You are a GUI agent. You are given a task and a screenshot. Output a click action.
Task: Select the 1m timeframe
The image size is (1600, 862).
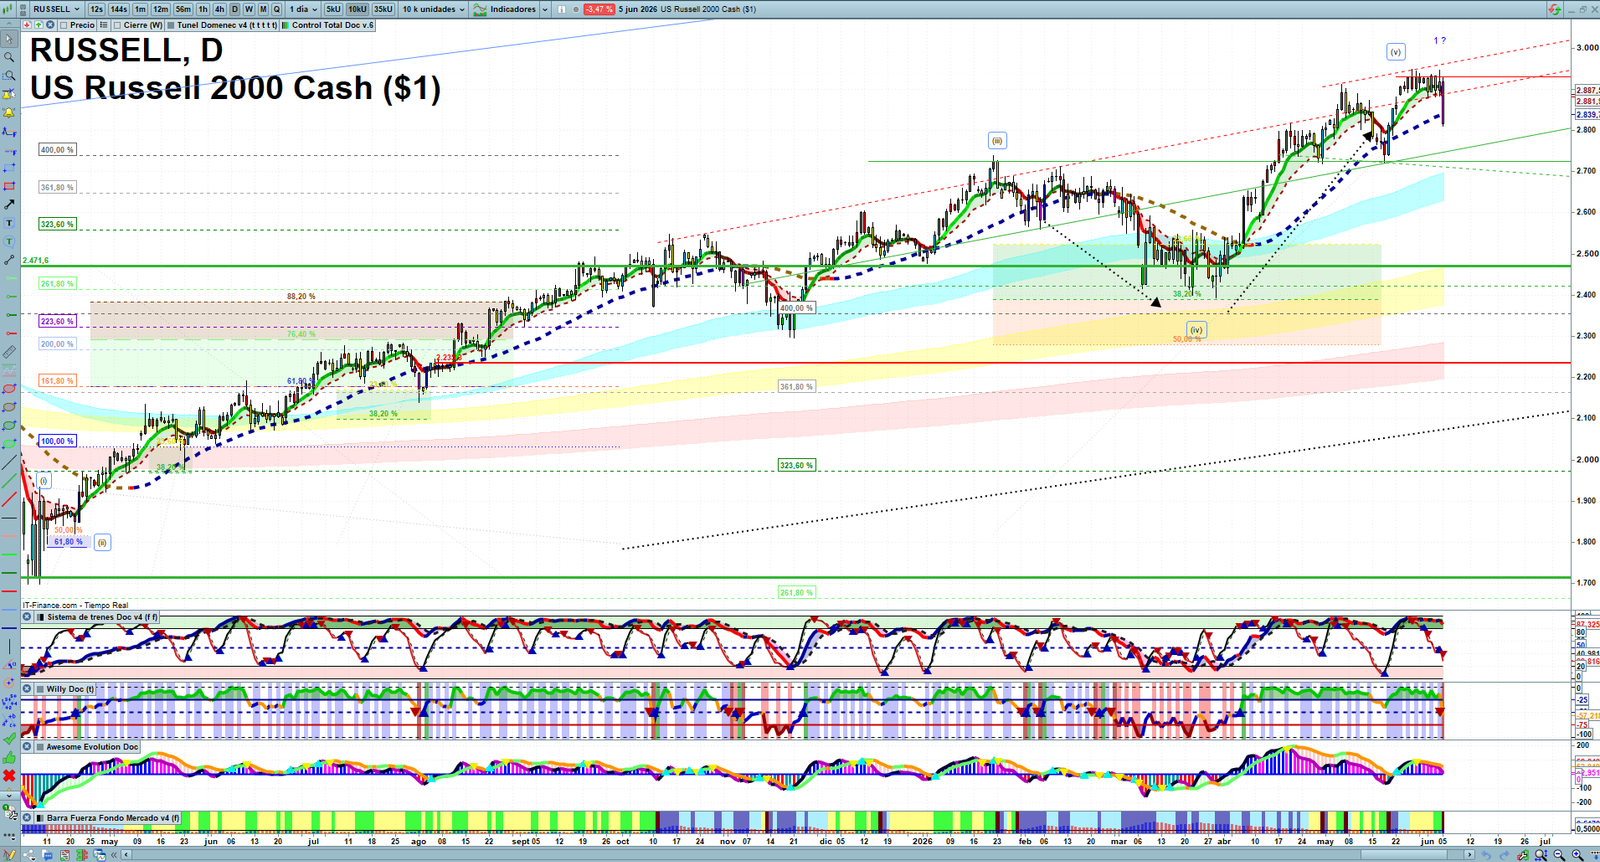[140, 9]
